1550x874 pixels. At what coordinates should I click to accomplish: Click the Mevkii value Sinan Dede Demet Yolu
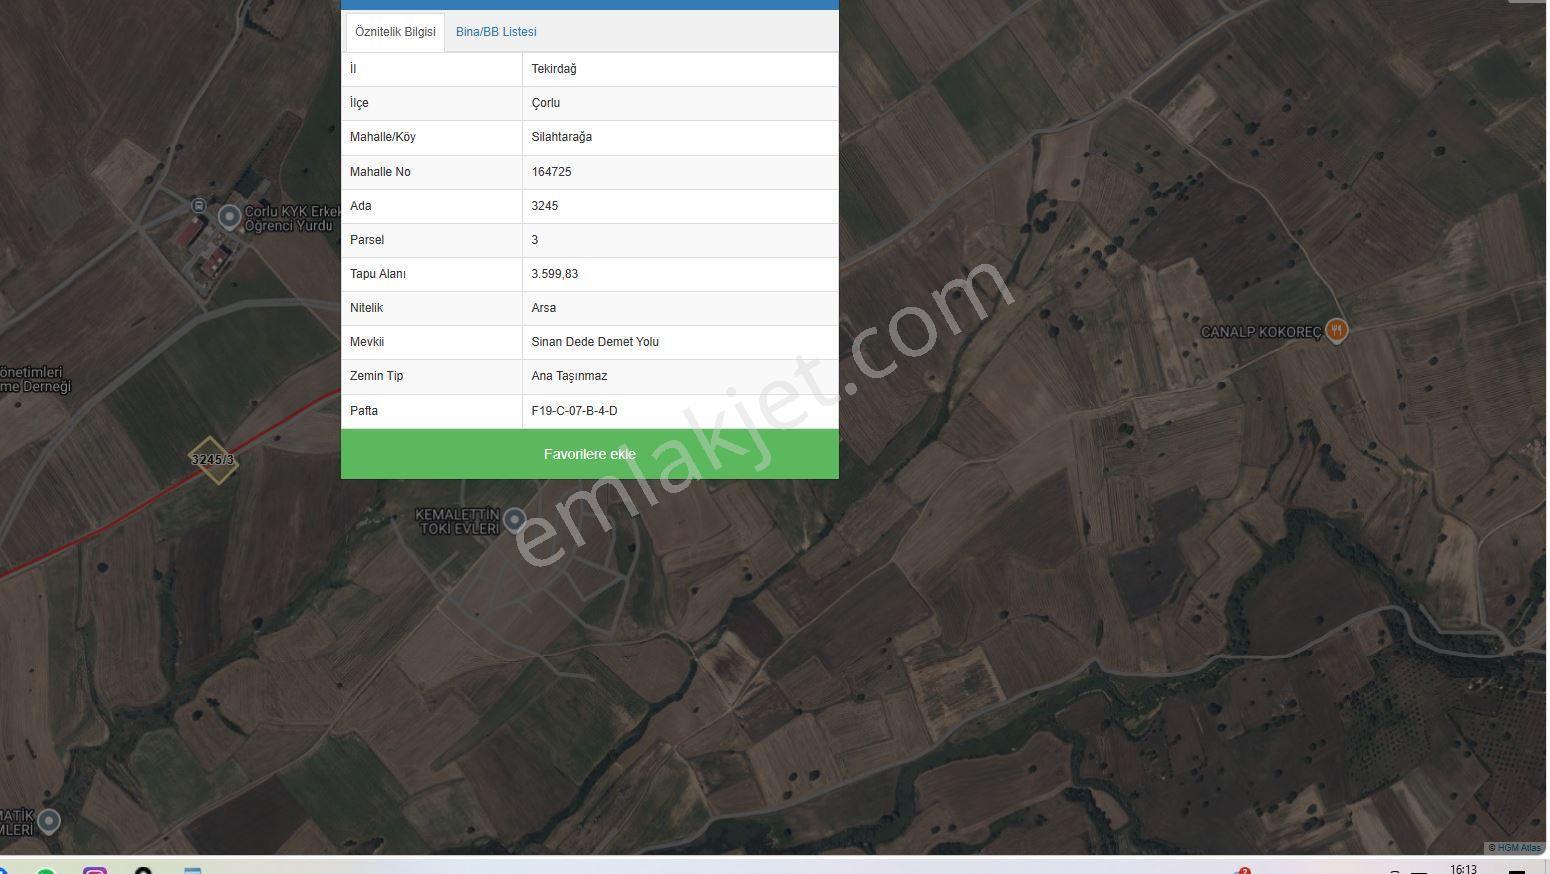595,342
